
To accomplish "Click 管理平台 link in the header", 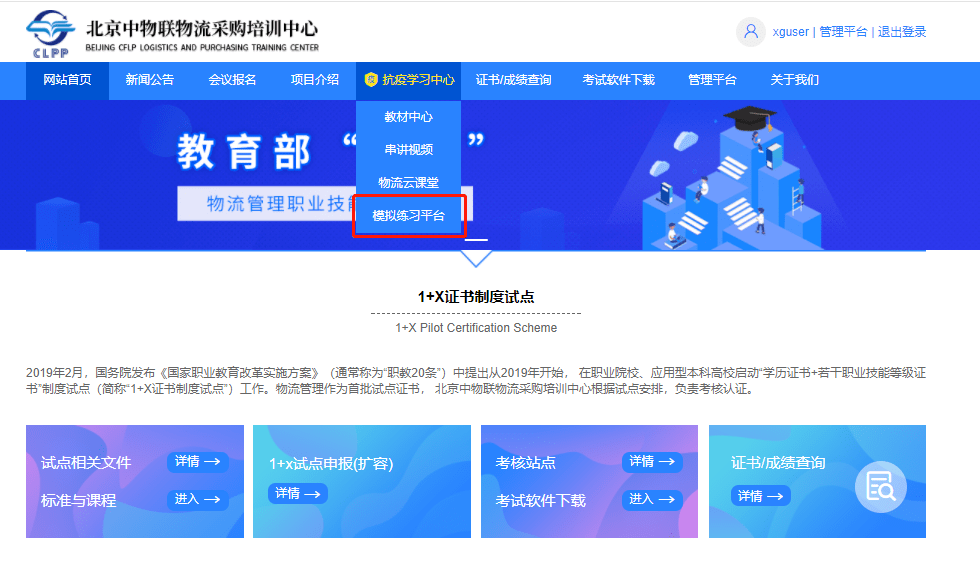I will point(843,32).
